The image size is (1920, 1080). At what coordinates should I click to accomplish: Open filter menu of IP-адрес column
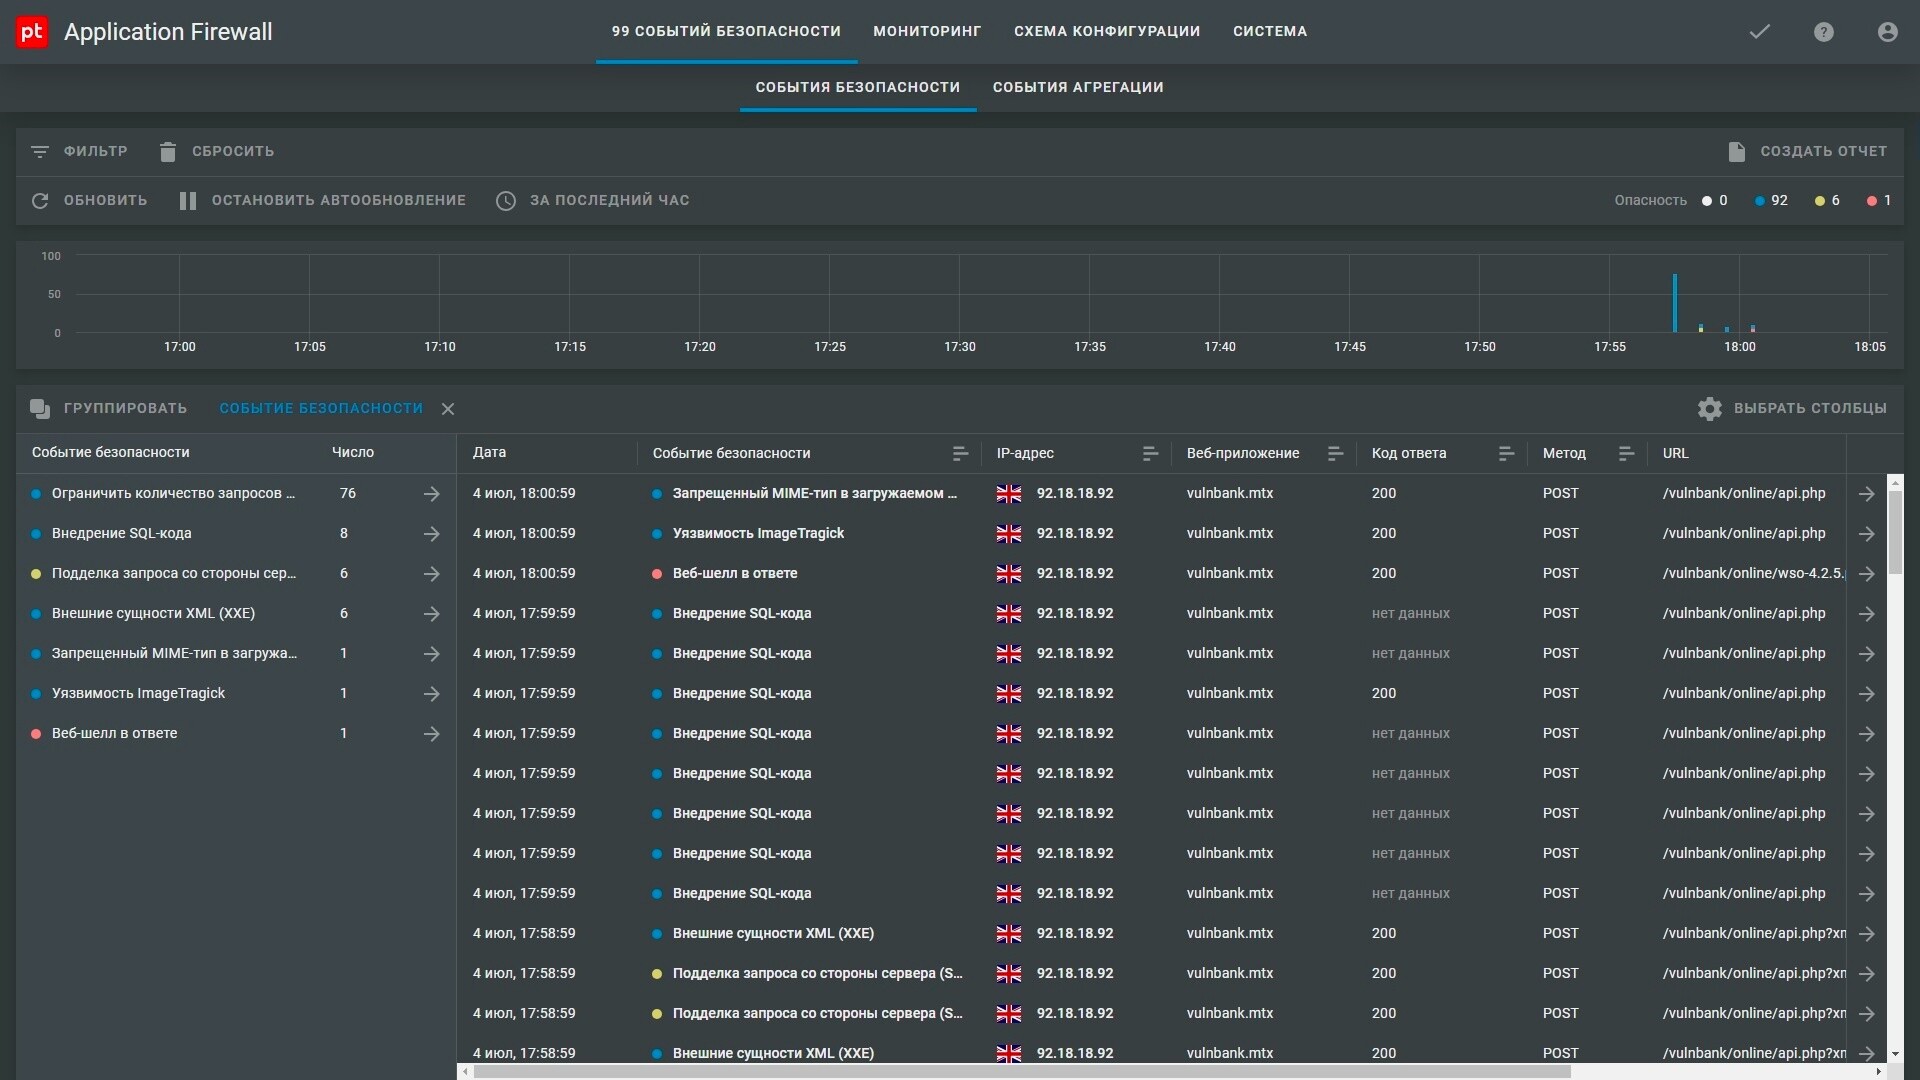pos(1150,454)
